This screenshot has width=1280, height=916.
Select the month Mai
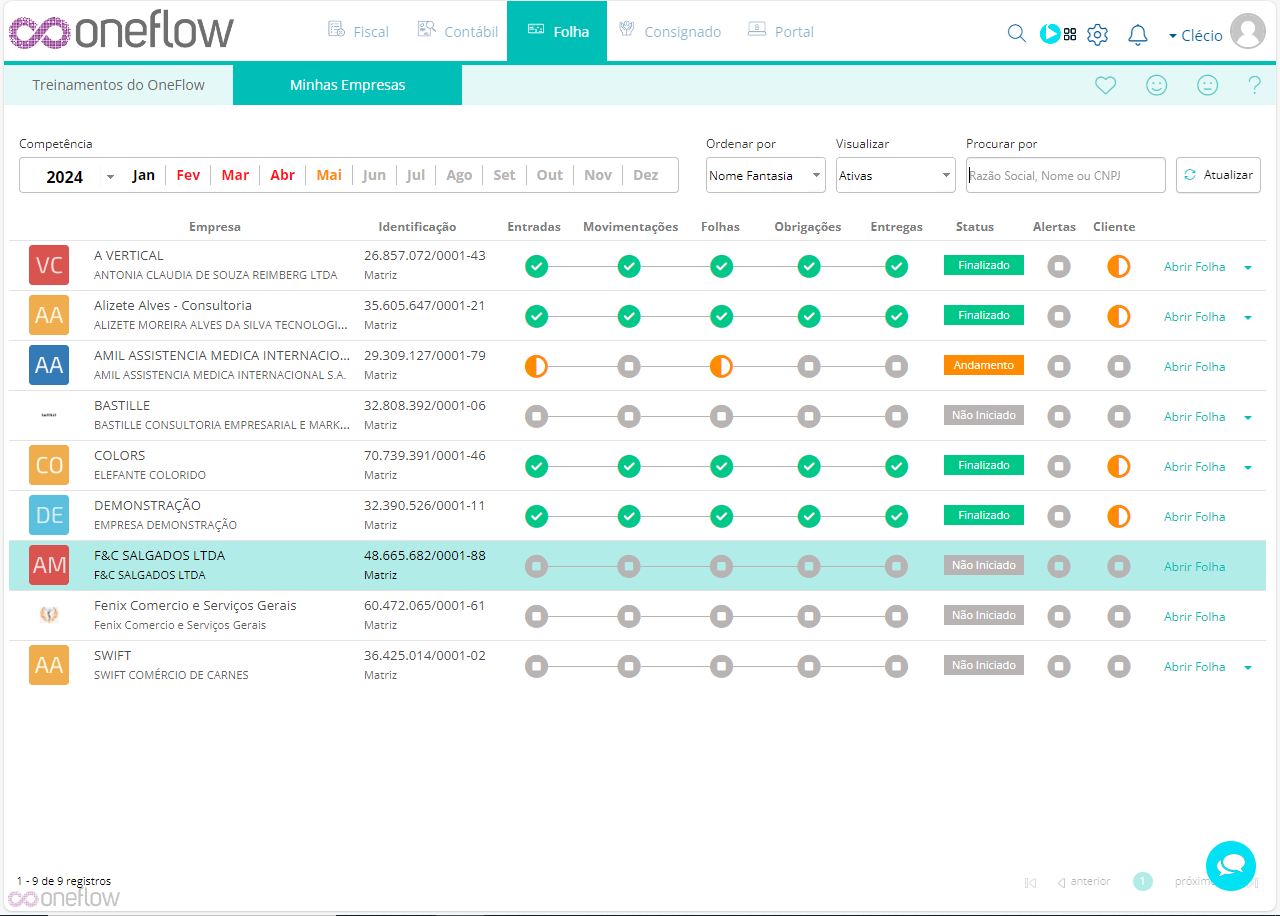point(329,175)
